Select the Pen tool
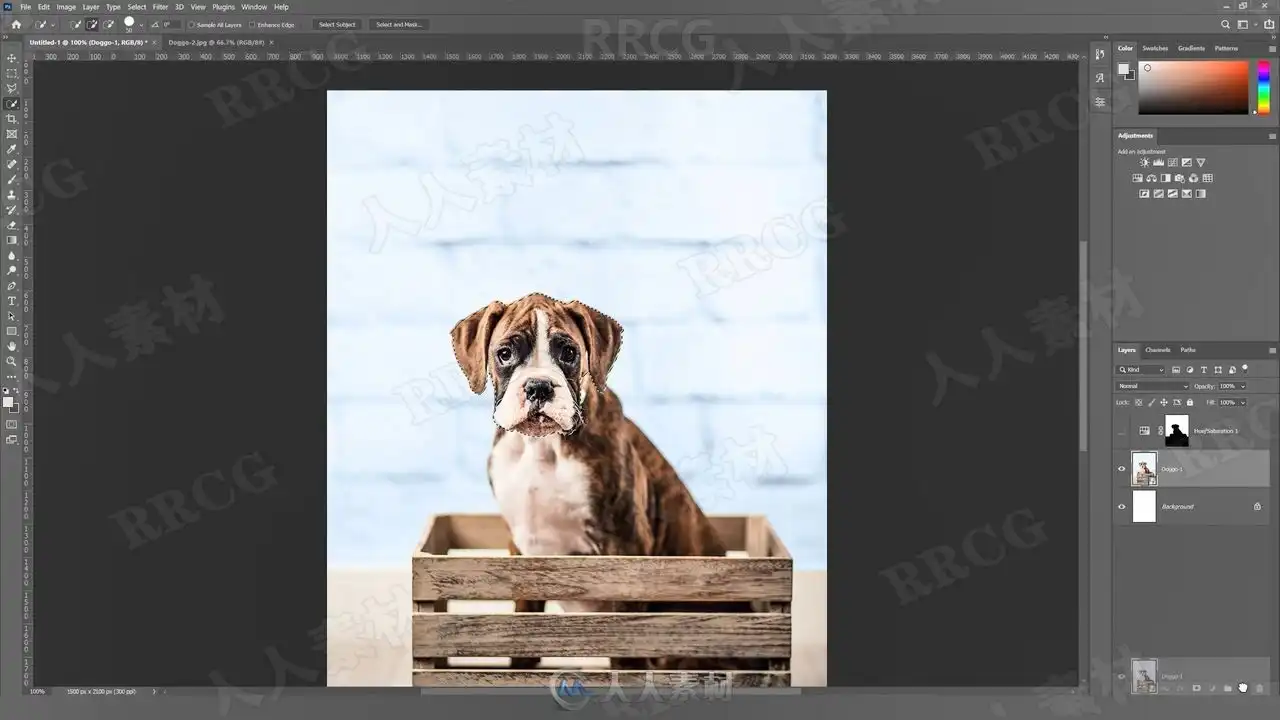 coord(12,286)
